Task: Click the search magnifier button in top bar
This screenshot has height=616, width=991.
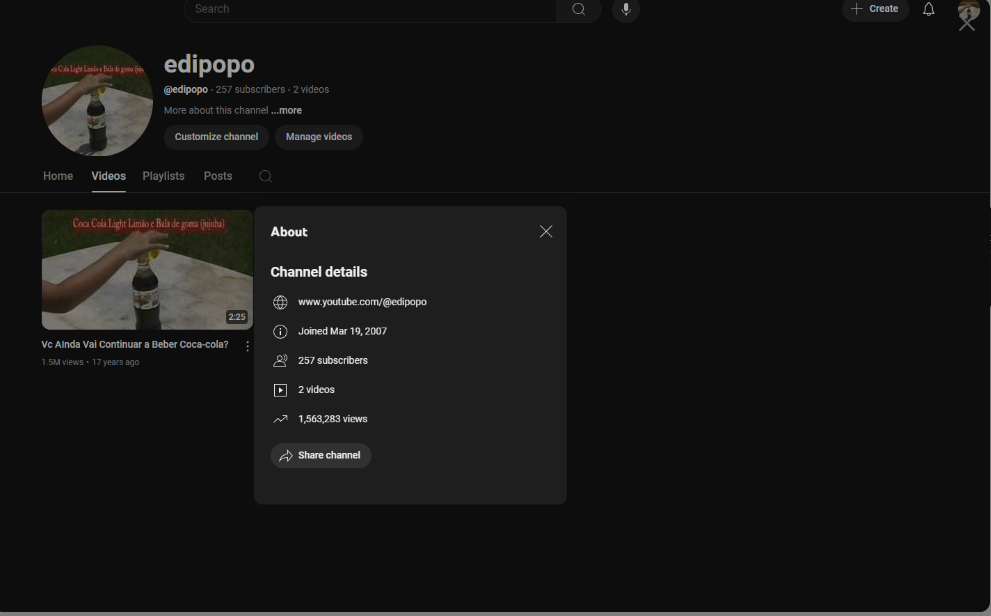Action: tap(579, 9)
